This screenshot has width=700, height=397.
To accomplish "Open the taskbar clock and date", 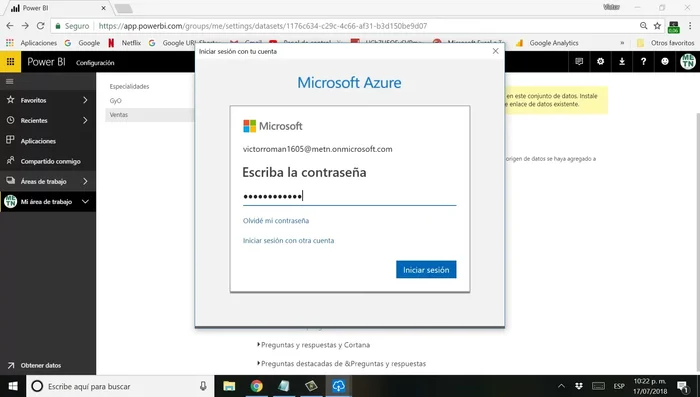I will tap(650, 386).
